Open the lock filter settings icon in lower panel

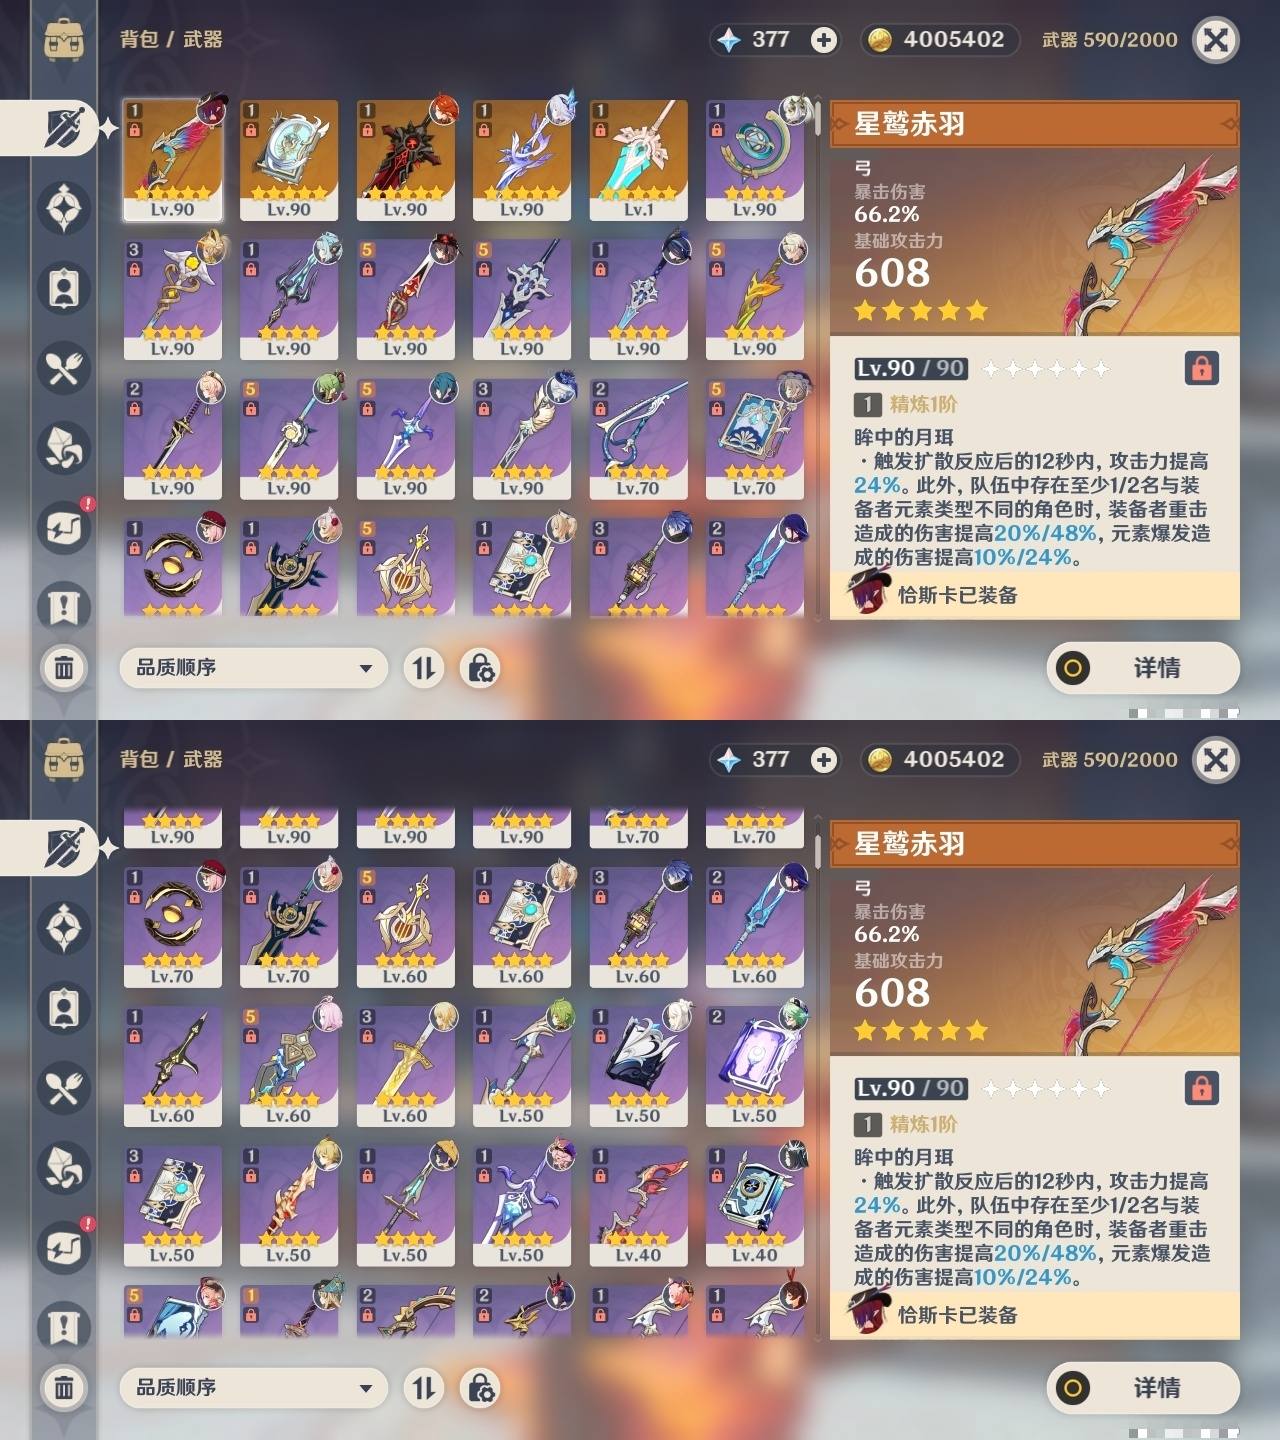[480, 1387]
